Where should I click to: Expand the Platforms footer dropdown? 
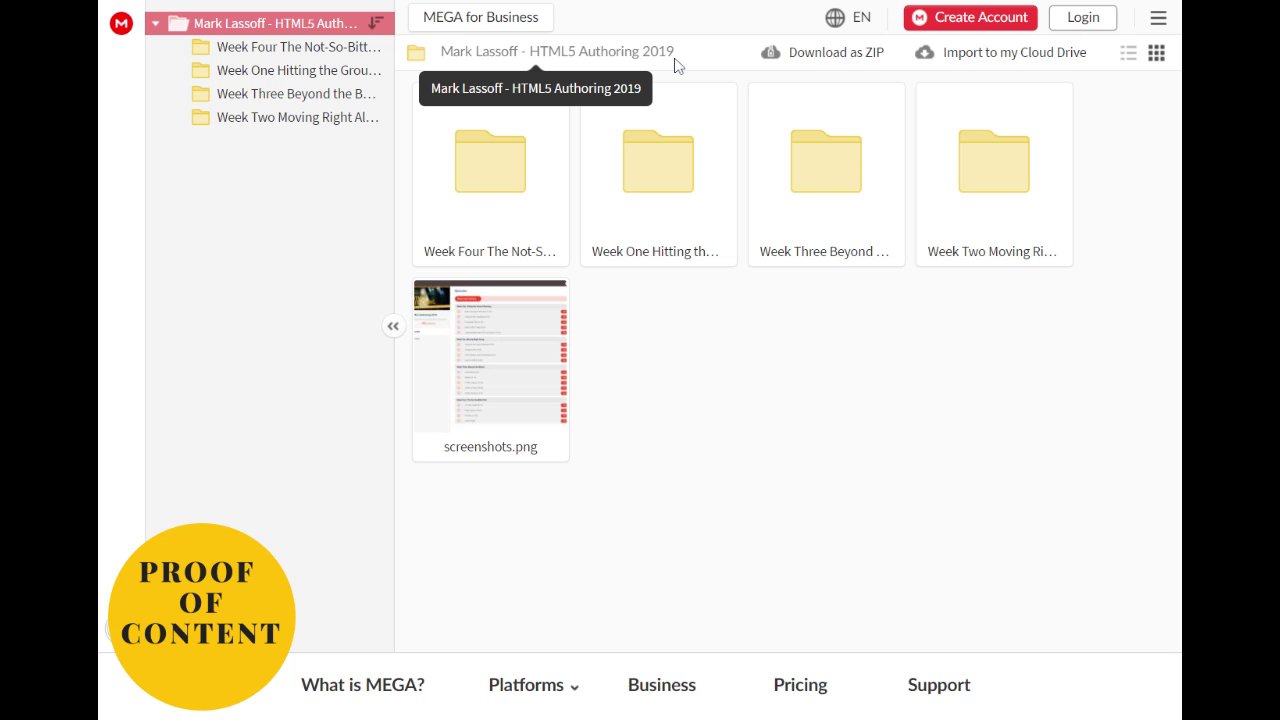[534, 685]
